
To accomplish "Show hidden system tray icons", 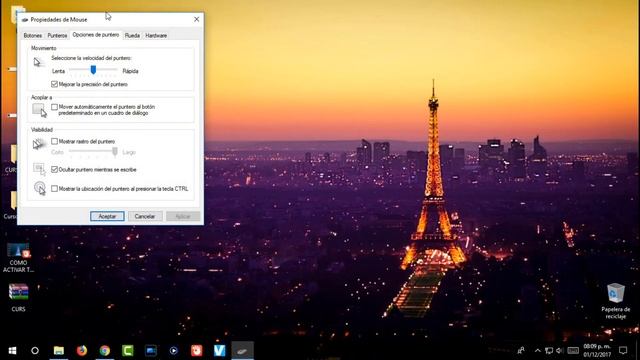I will [538, 351].
